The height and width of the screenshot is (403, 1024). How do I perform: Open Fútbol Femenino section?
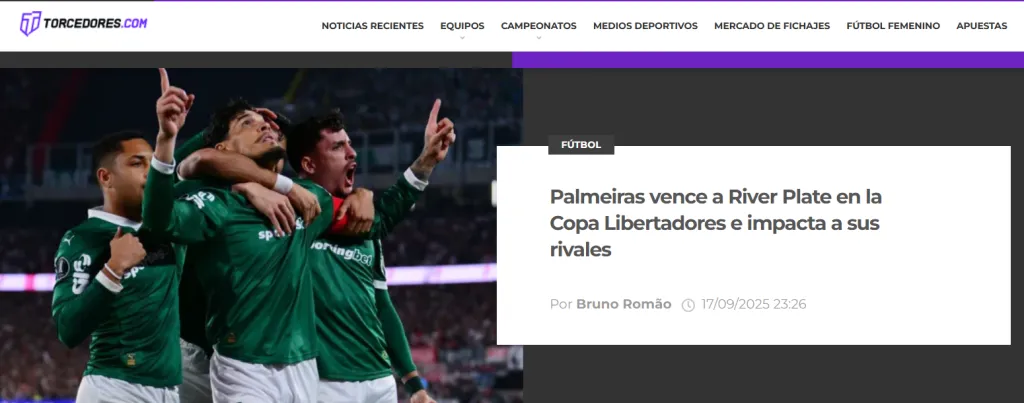(893, 26)
